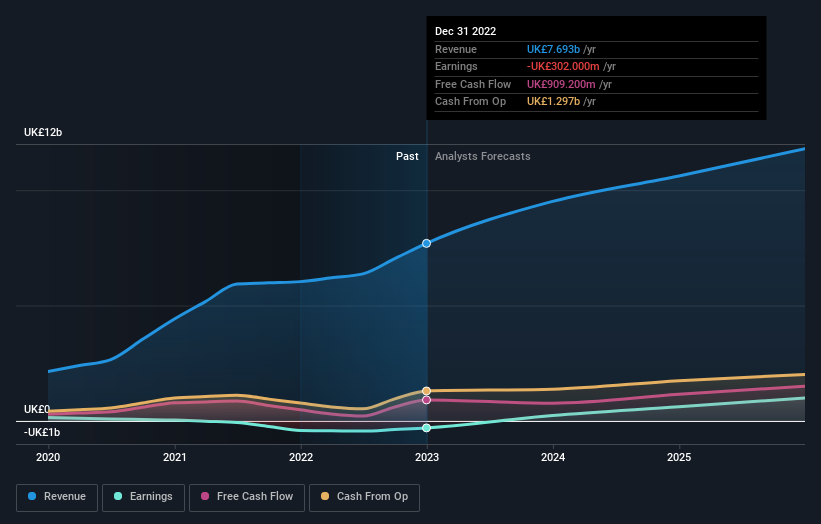Select the 2024 axis label
Image resolution: width=821 pixels, height=524 pixels.
(x=553, y=458)
